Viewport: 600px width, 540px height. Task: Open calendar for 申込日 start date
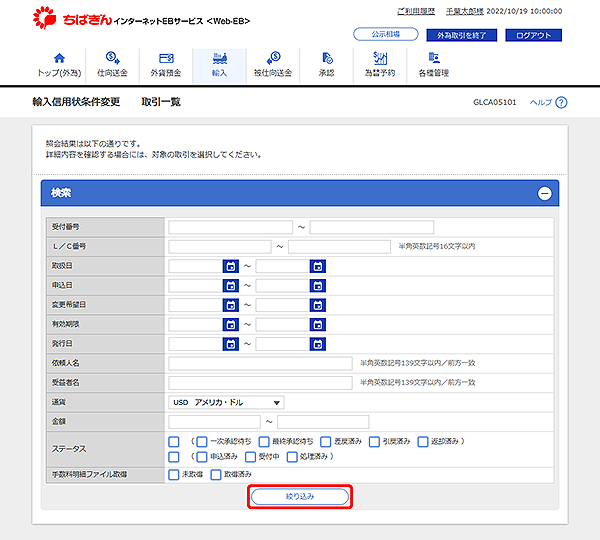pyautogui.click(x=231, y=285)
